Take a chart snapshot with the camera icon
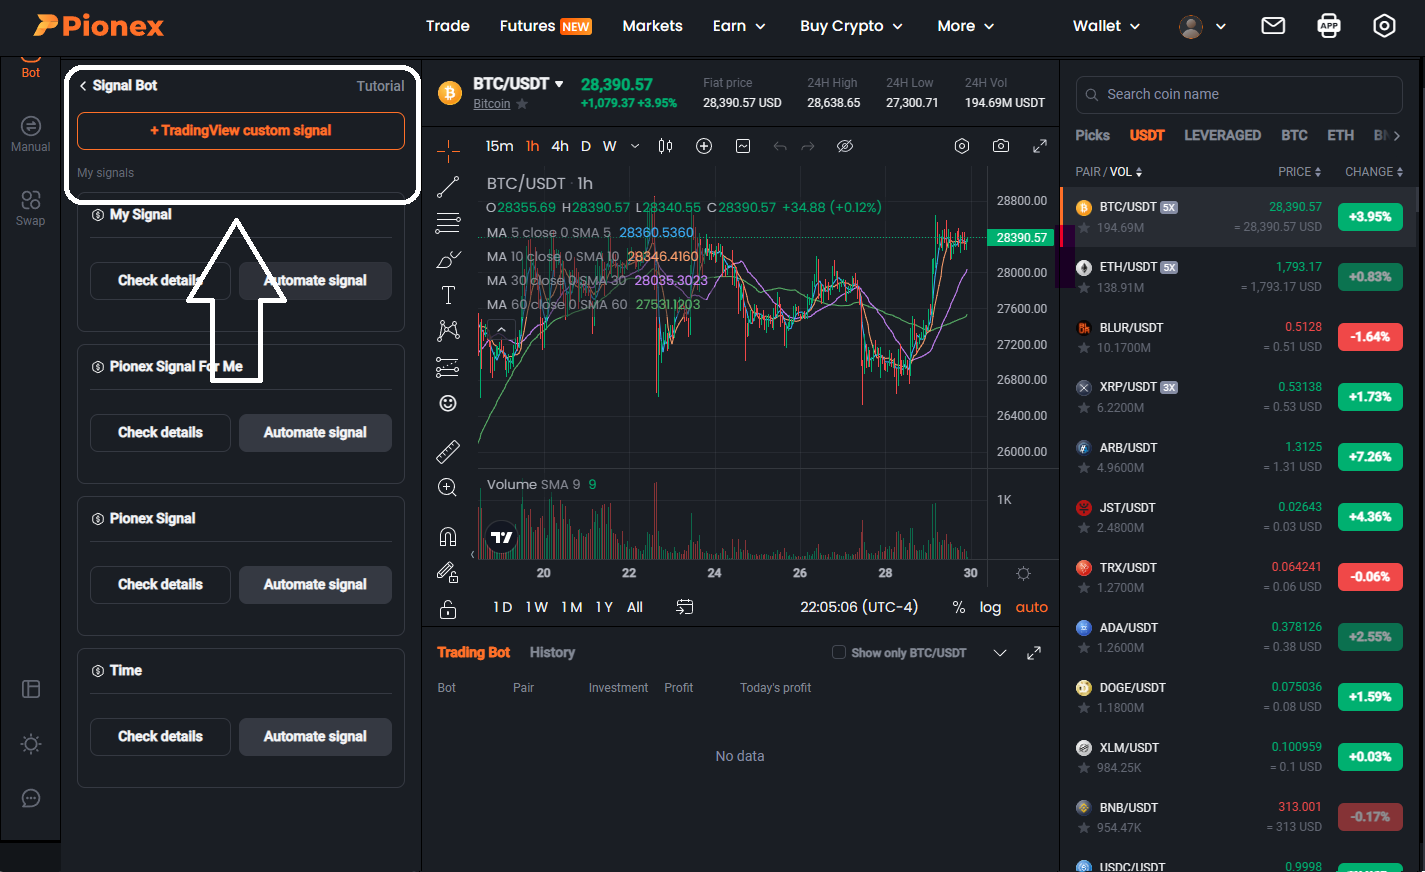 1000,146
